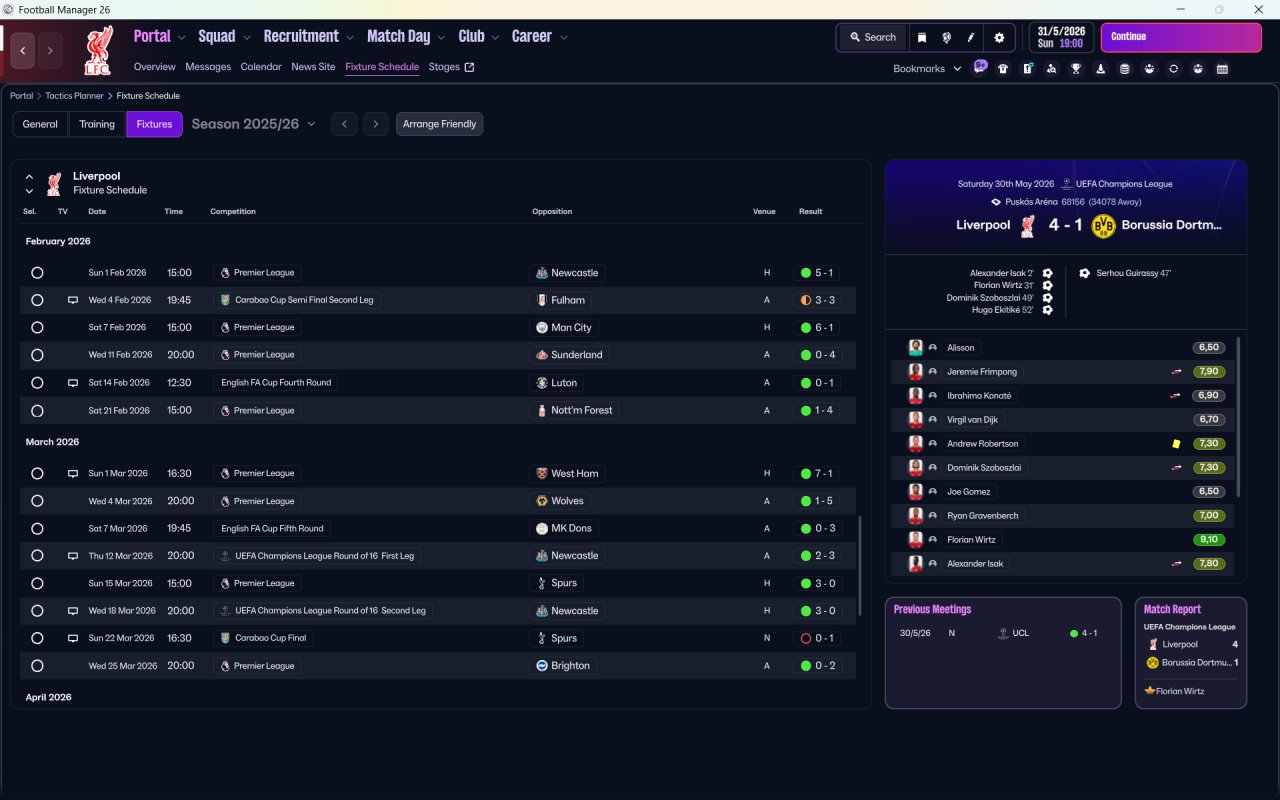Click the Continue button
1280x800 pixels.
coord(1181,37)
